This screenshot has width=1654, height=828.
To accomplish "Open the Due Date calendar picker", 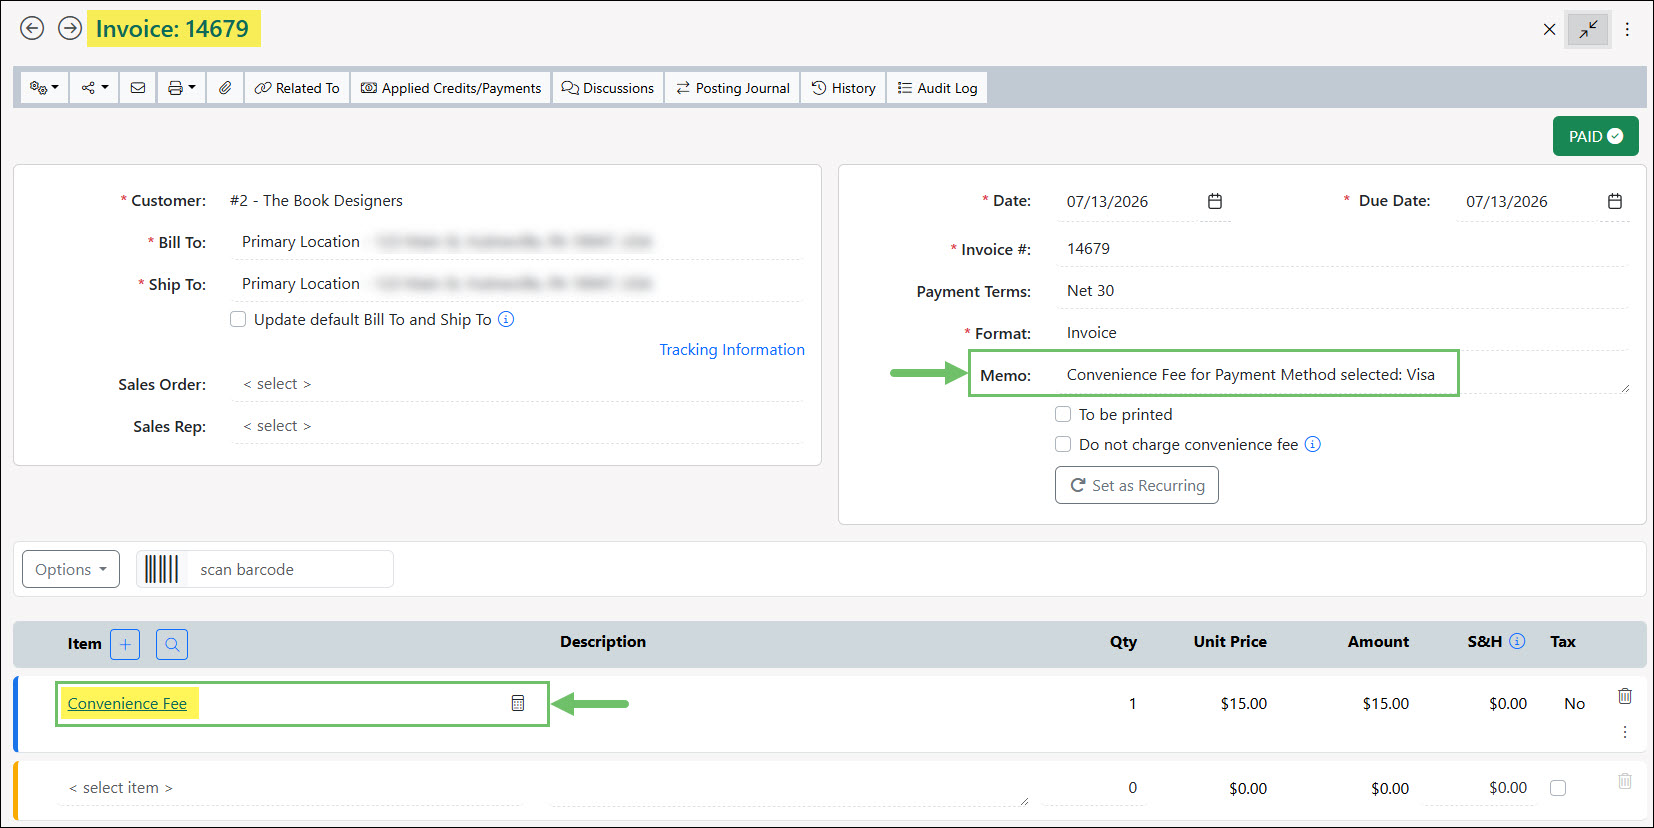I will pos(1615,201).
